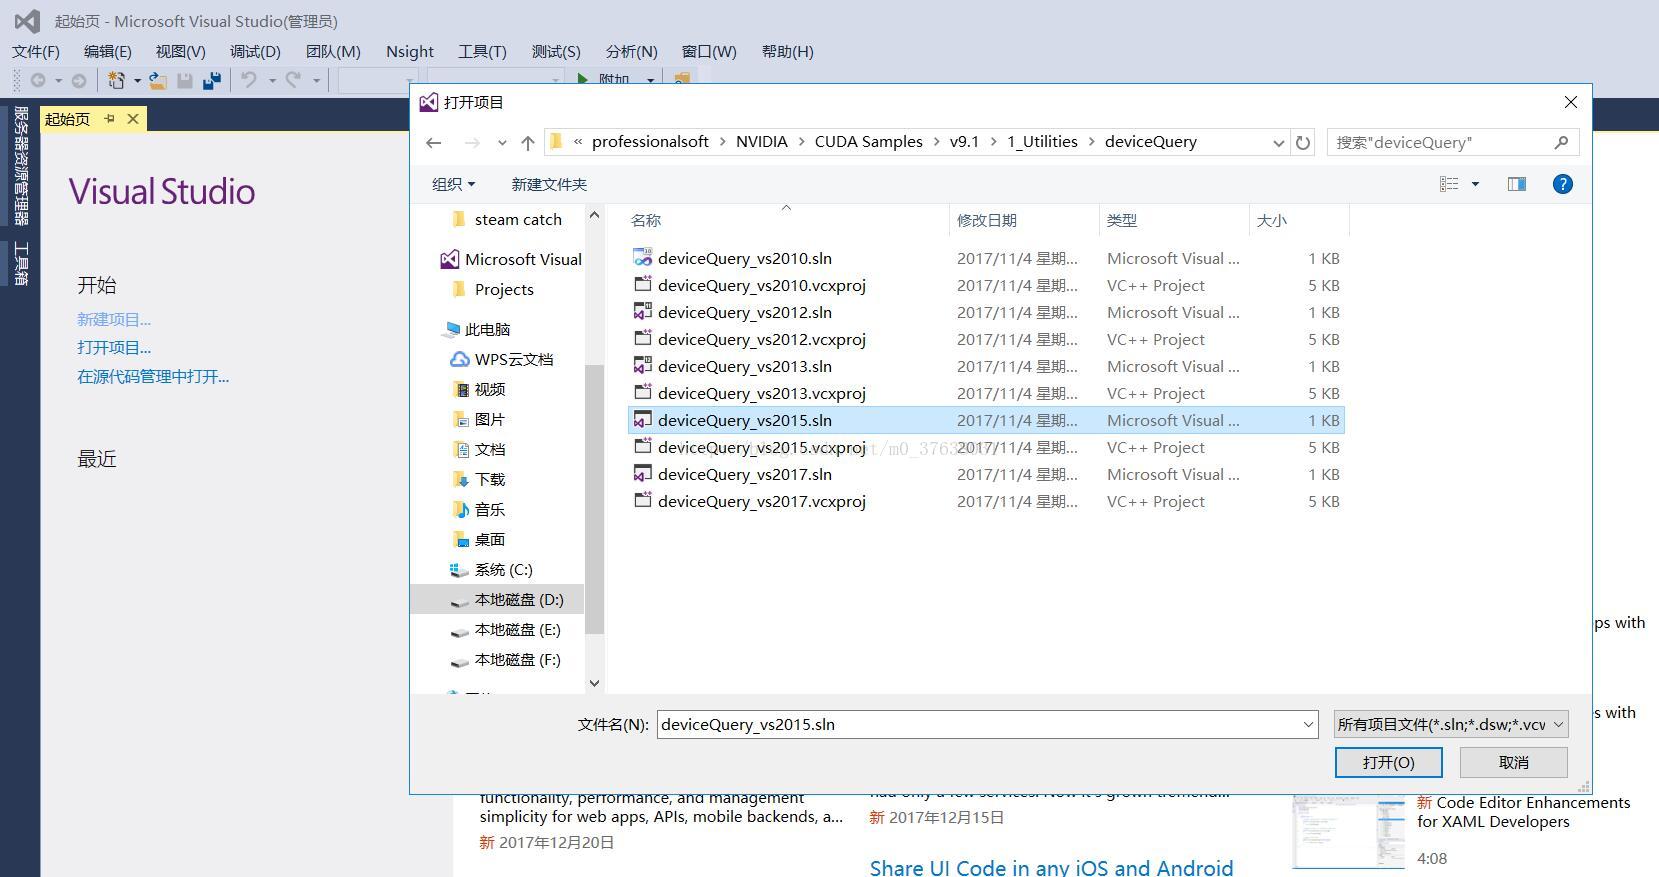1659x877 pixels.
Task: Toggle the preview pane icon
Action: click(x=1517, y=184)
